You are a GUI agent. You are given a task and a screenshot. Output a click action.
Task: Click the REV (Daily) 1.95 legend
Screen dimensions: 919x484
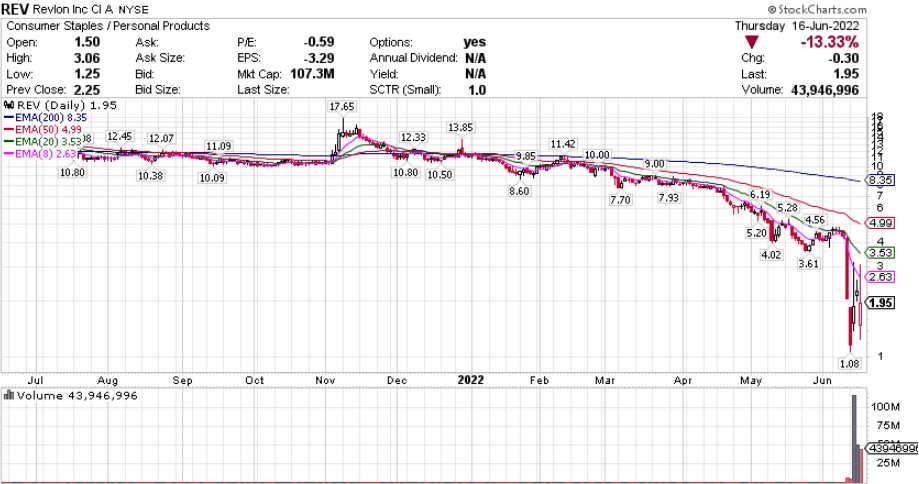point(67,105)
